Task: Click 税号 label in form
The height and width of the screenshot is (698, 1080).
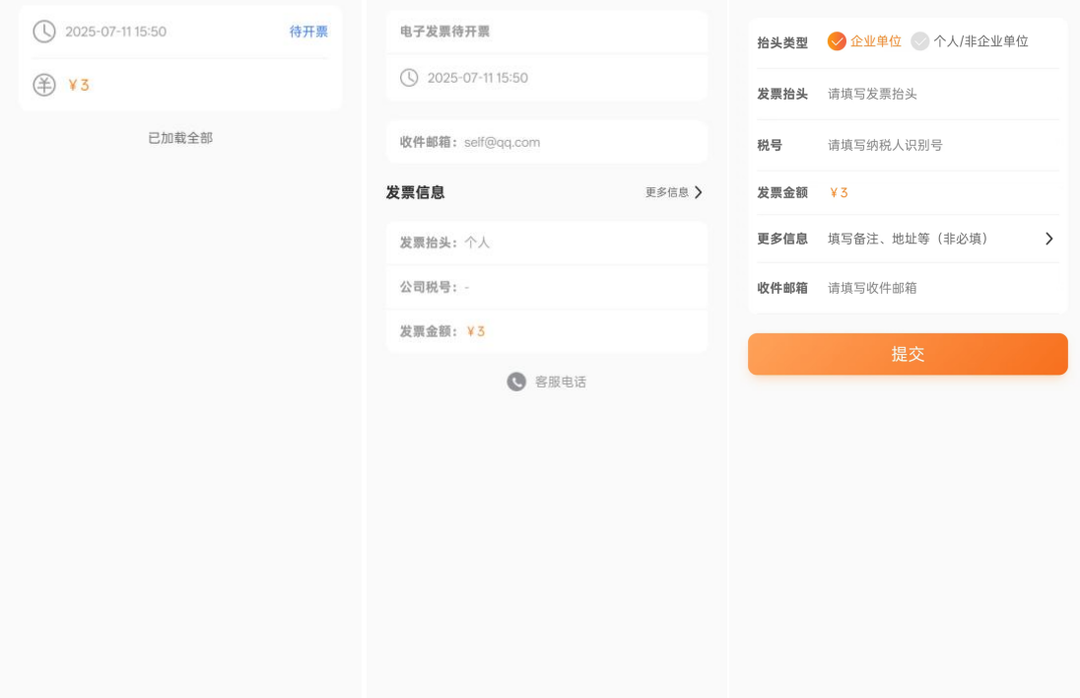Action: [769, 145]
